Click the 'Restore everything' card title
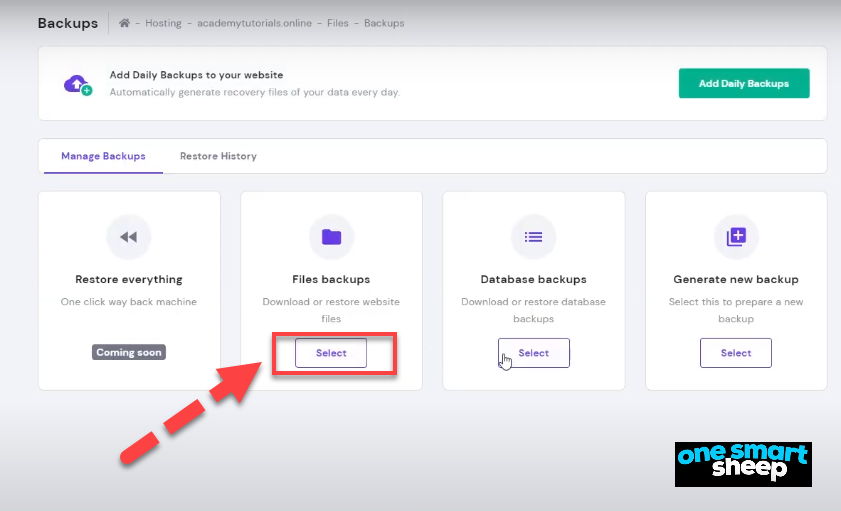Screen dimensions: 841x511 (129, 279)
